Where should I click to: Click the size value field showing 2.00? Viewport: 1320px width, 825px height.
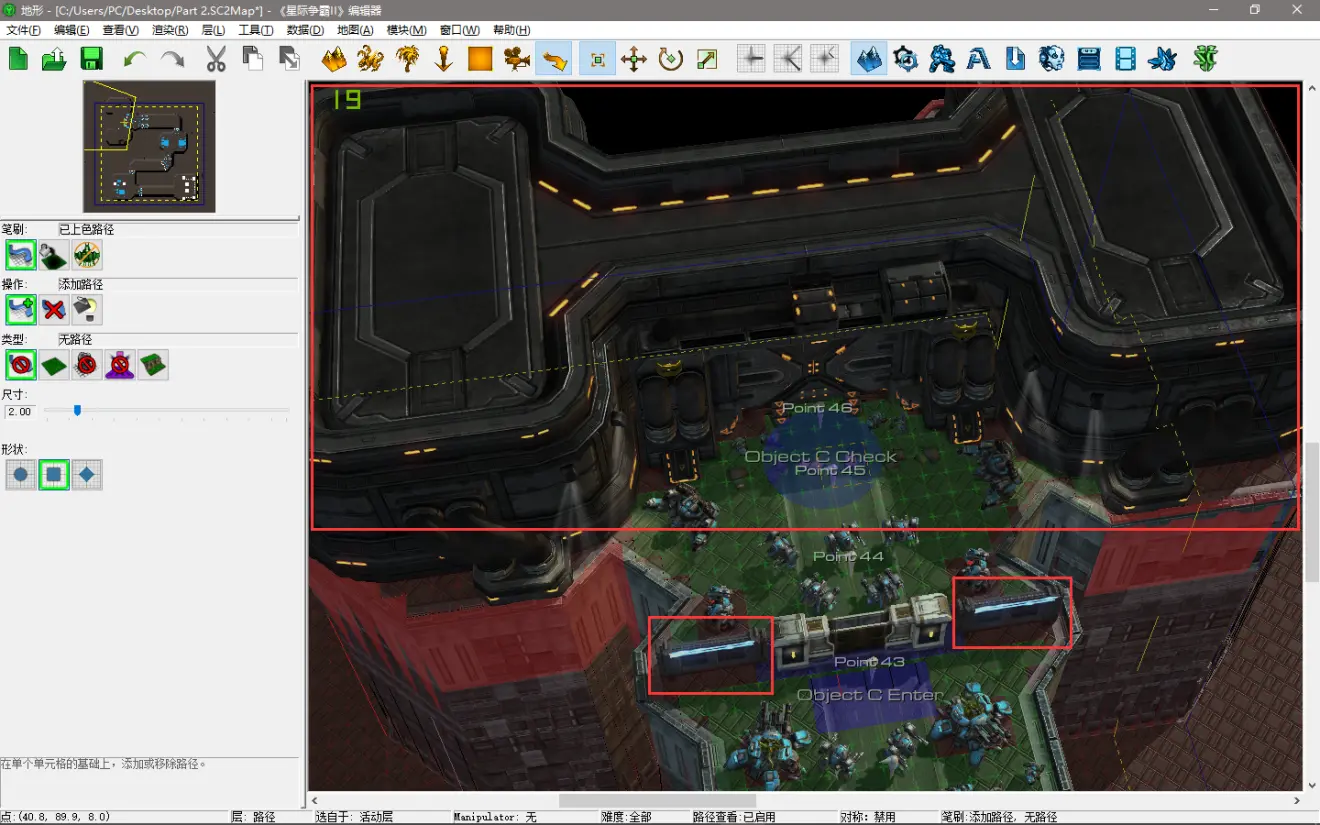20,412
